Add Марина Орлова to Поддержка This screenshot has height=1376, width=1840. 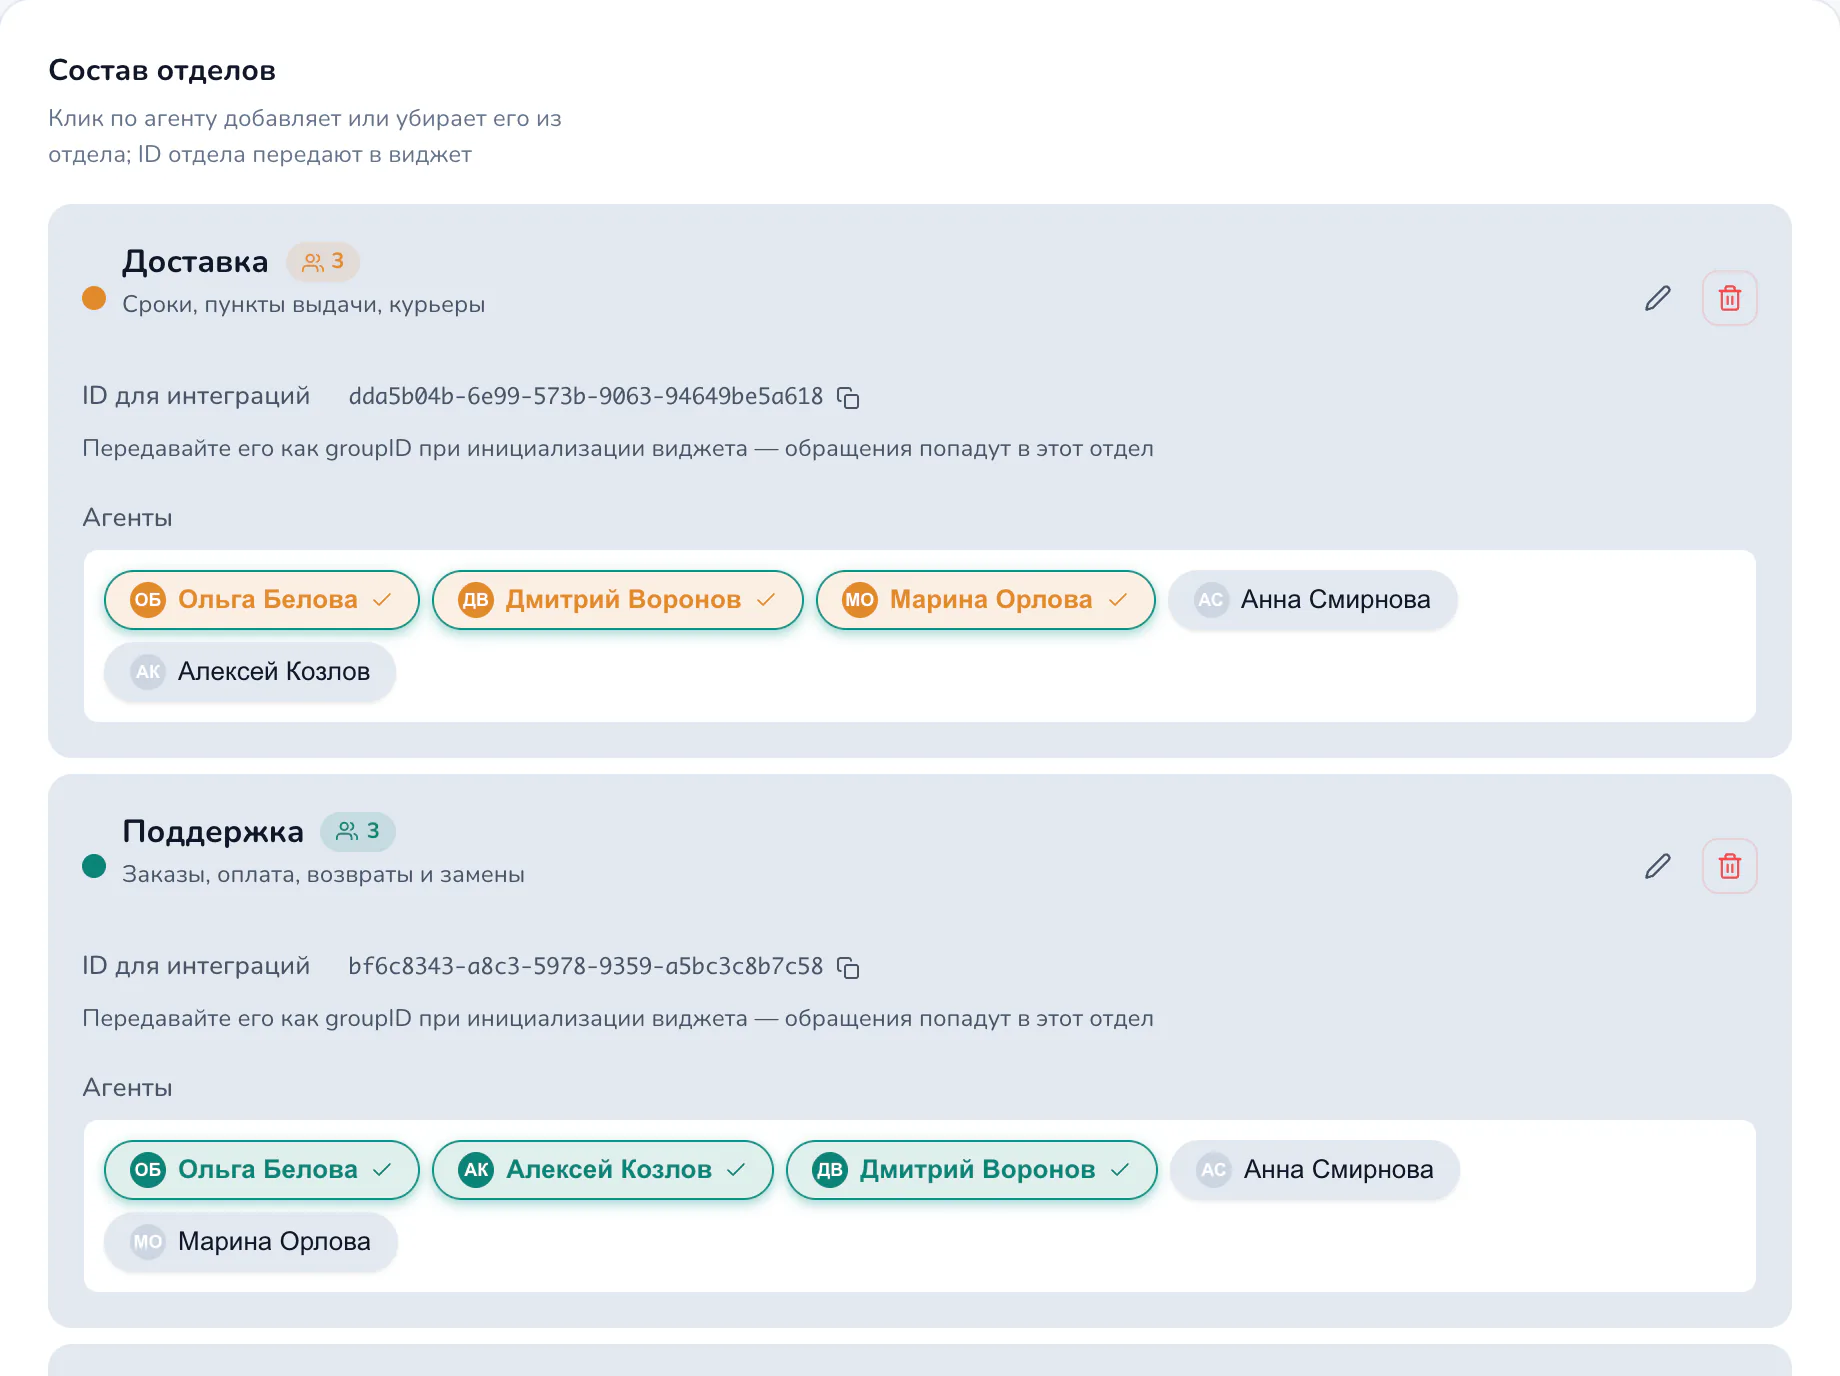coord(251,1242)
